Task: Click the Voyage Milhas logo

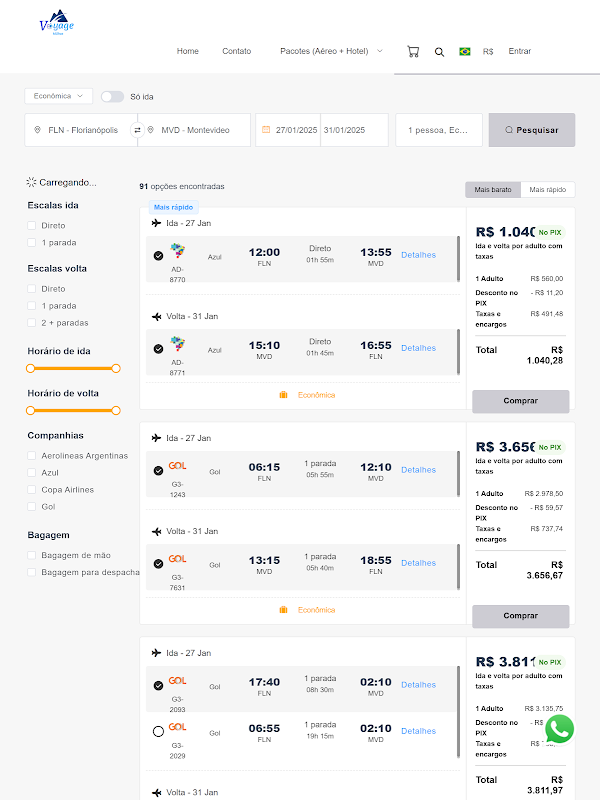Action: coord(57,23)
